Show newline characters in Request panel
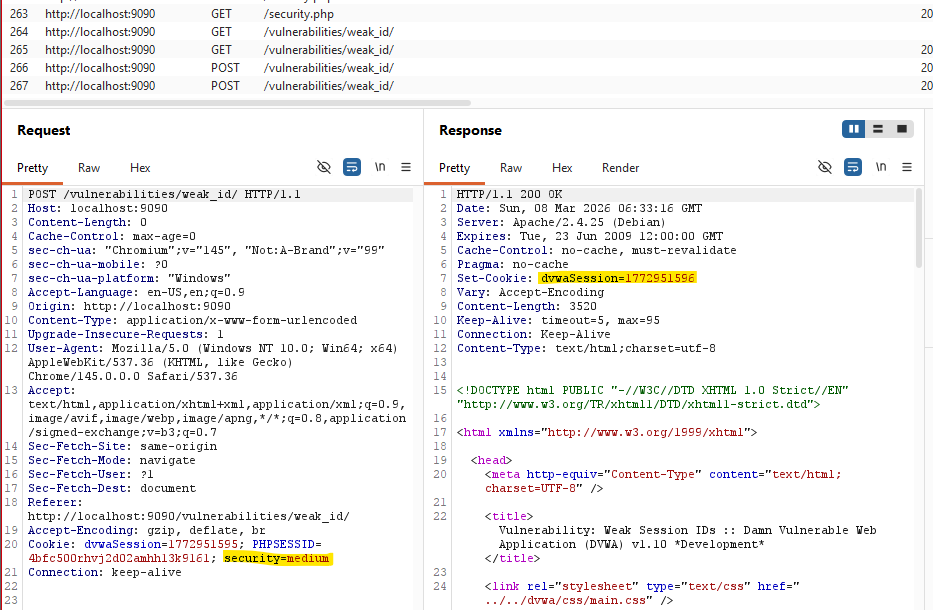 coord(380,167)
